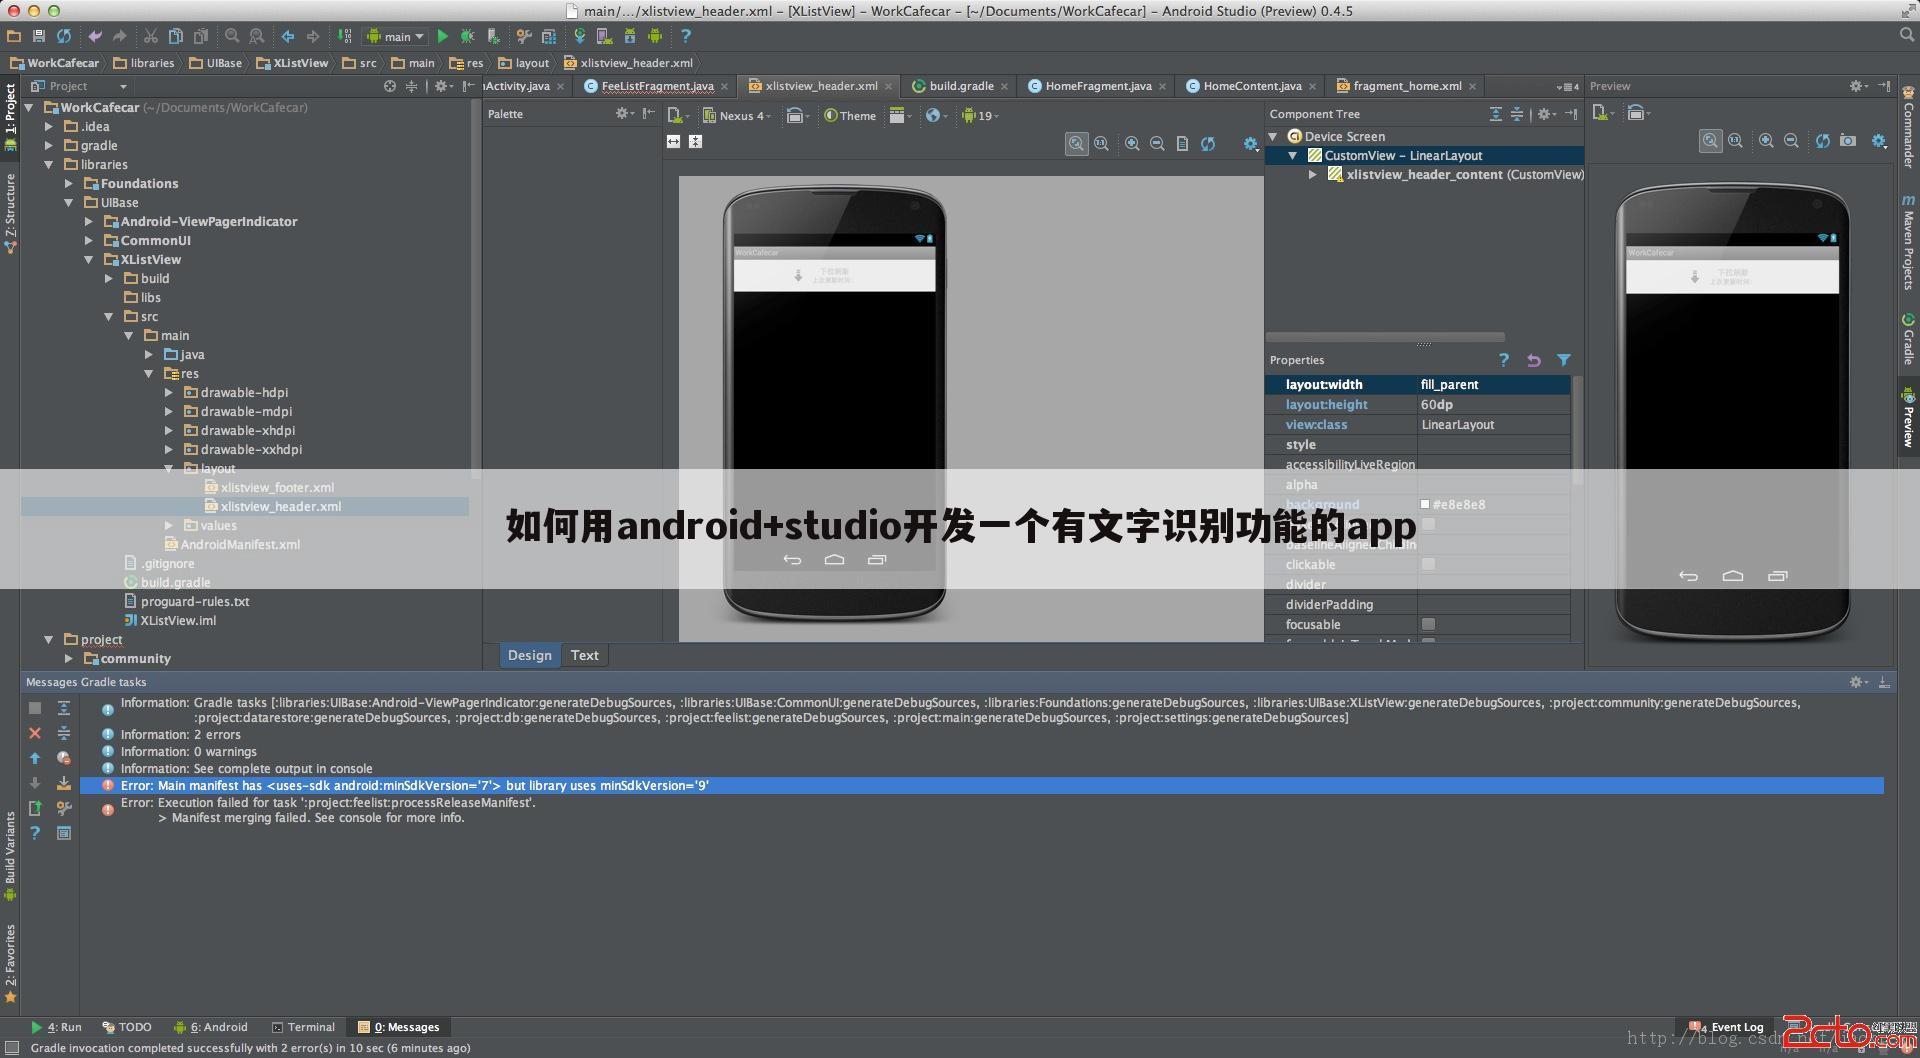Click the Debug bug toolbar icon
The width and height of the screenshot is (1920, 1058).
467,36
